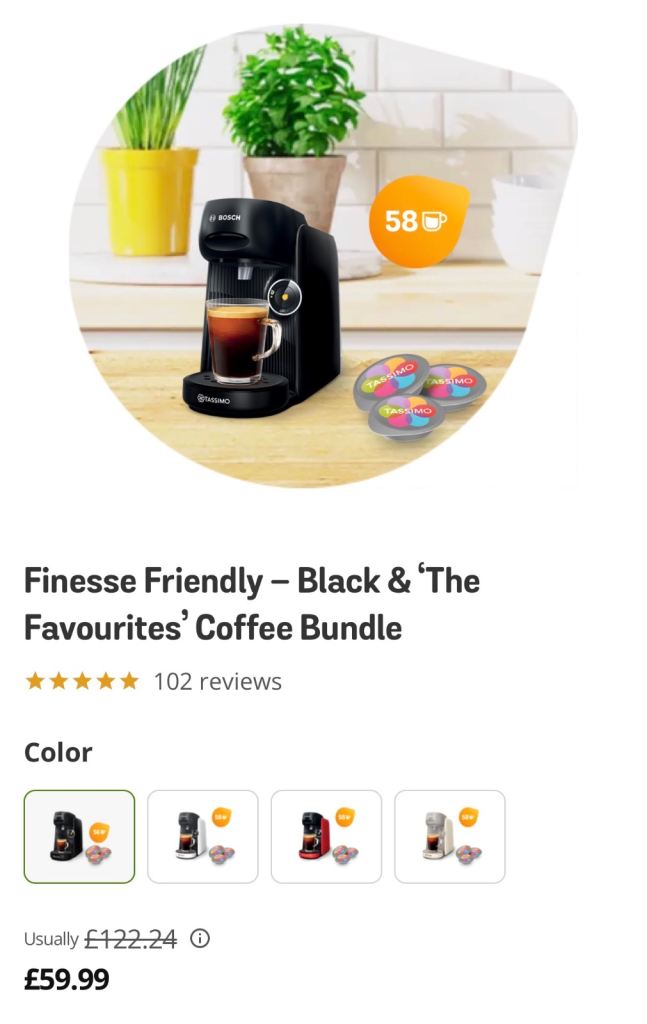Viewport: 647px width, 1024px height.
Task: Switch to the cream colour variant
Action: 449,837
